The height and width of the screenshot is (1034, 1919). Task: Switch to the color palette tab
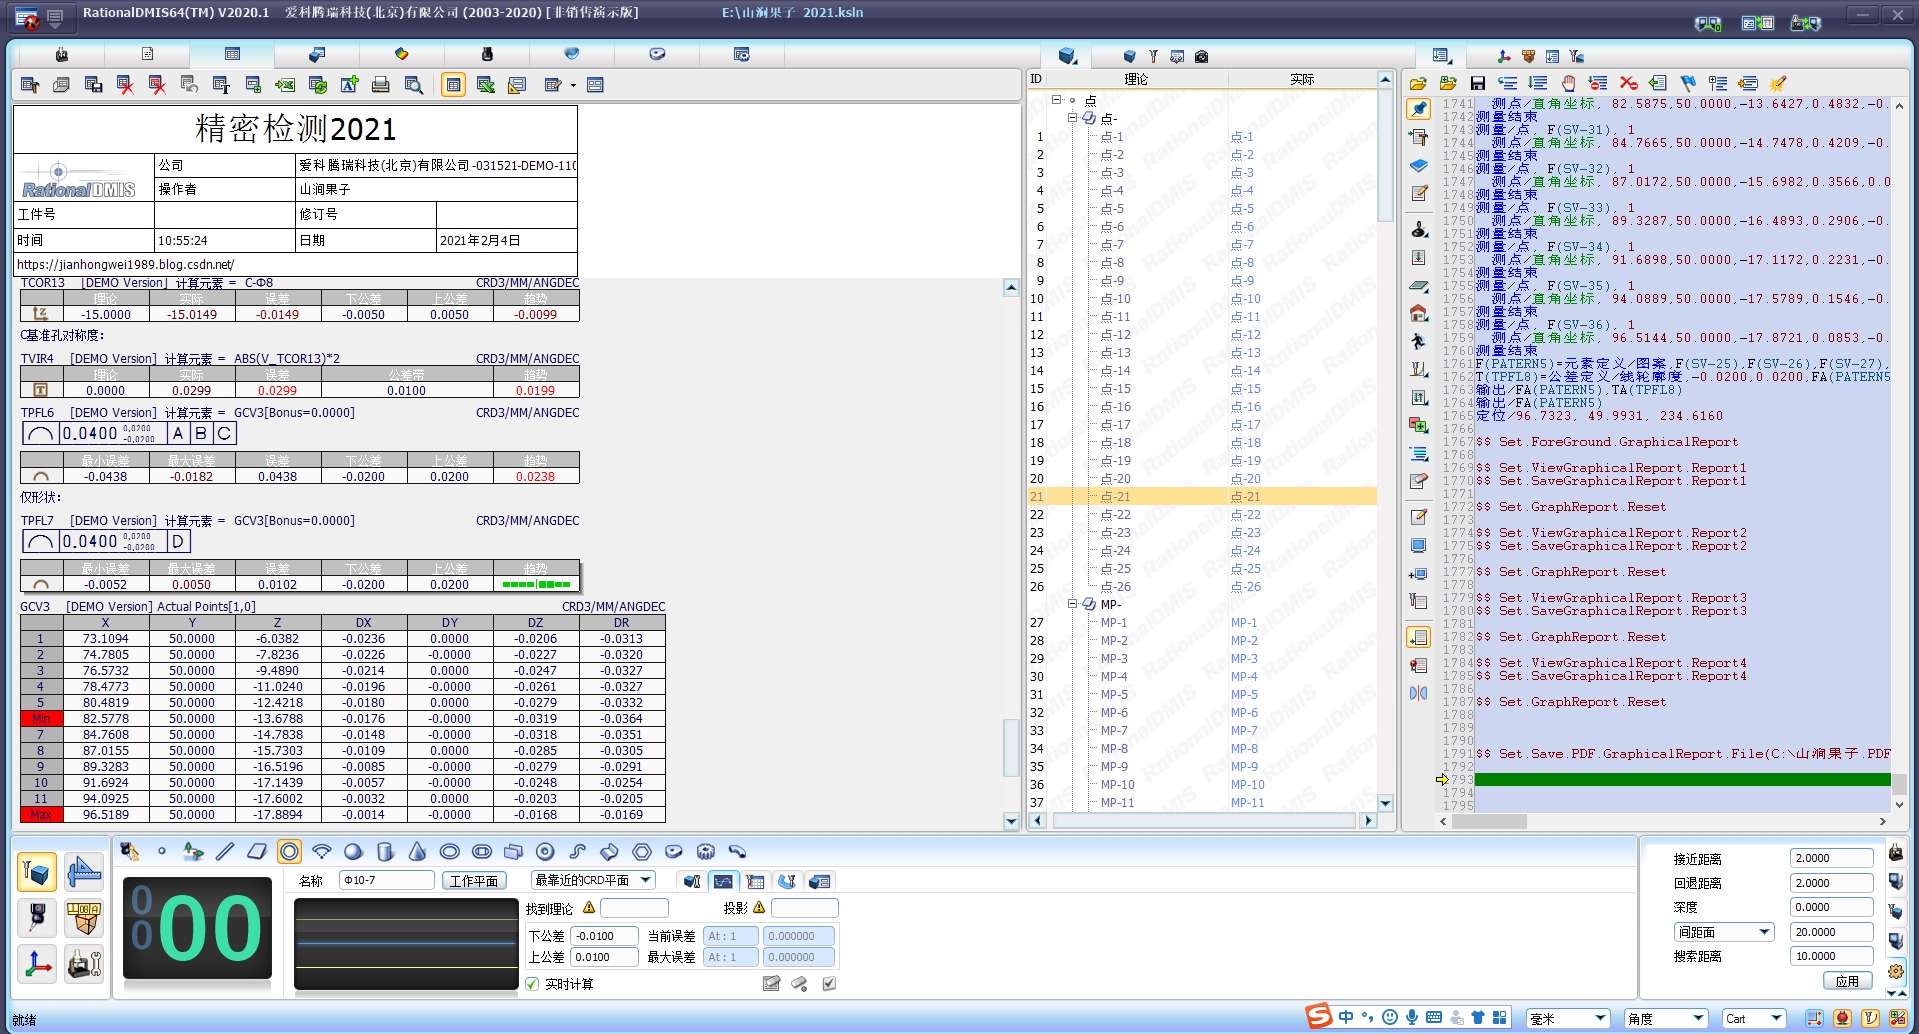coord(401,54)
